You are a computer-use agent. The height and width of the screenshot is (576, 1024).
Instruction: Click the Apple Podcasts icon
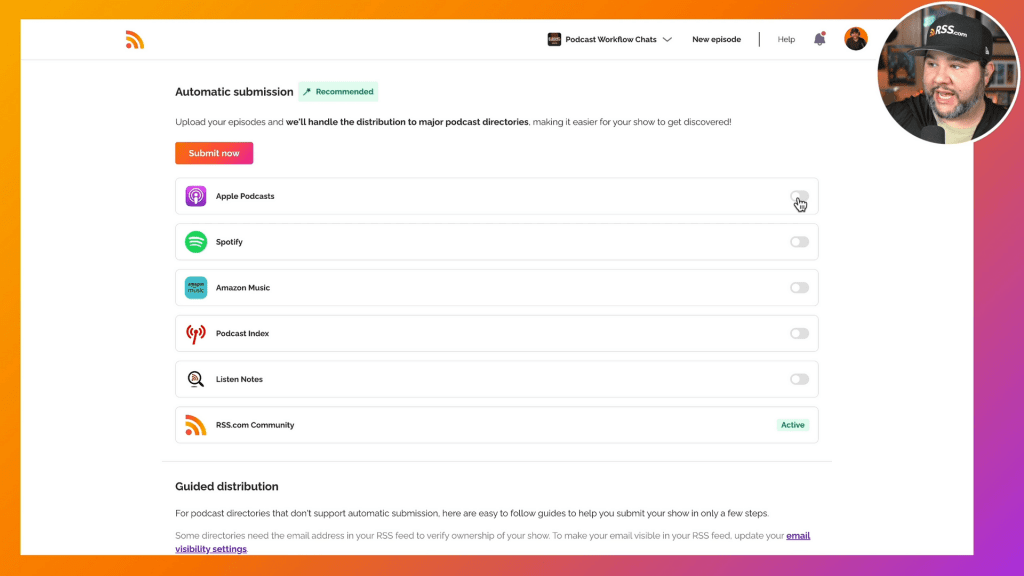(x=196, y=196)
